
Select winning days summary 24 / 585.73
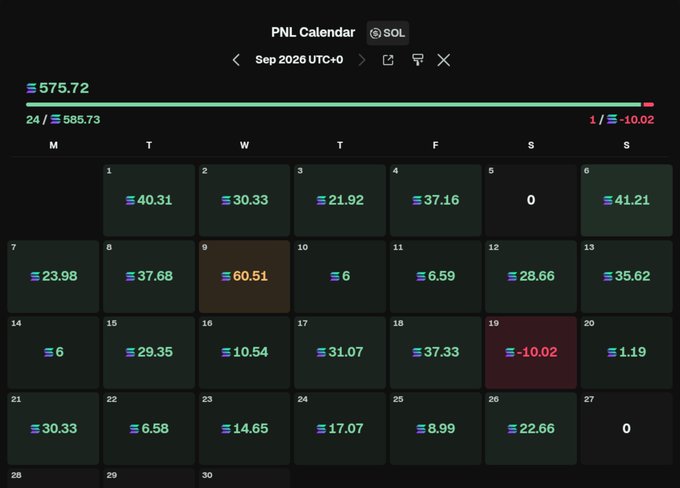point(63,119)
